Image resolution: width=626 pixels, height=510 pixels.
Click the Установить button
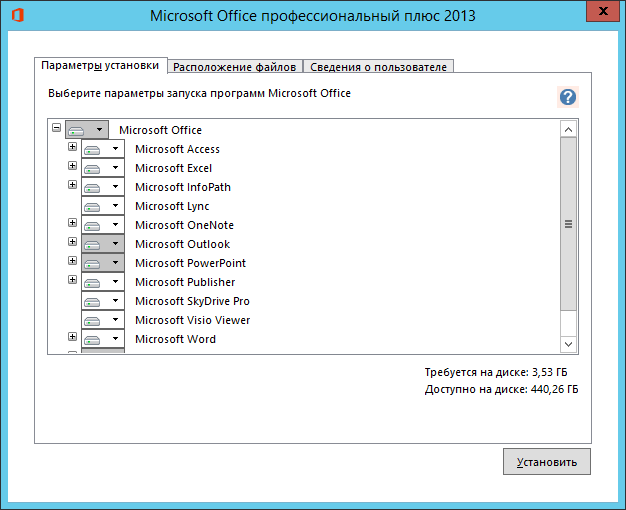(x=547, y=462)
